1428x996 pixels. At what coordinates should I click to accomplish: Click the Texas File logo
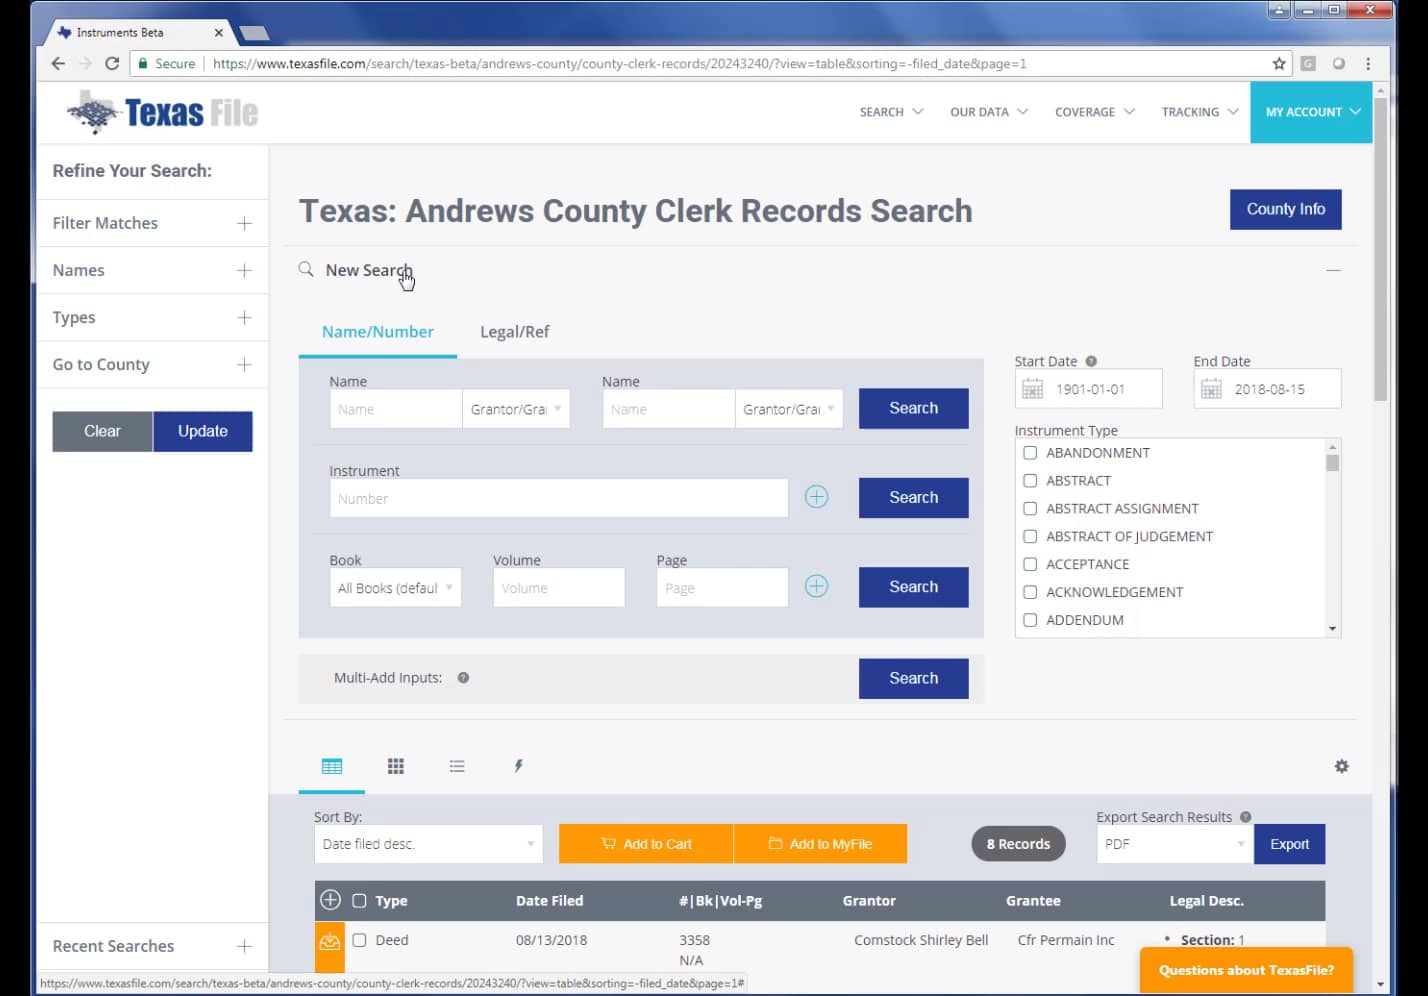pyautogui.click(x=162, y=112)
